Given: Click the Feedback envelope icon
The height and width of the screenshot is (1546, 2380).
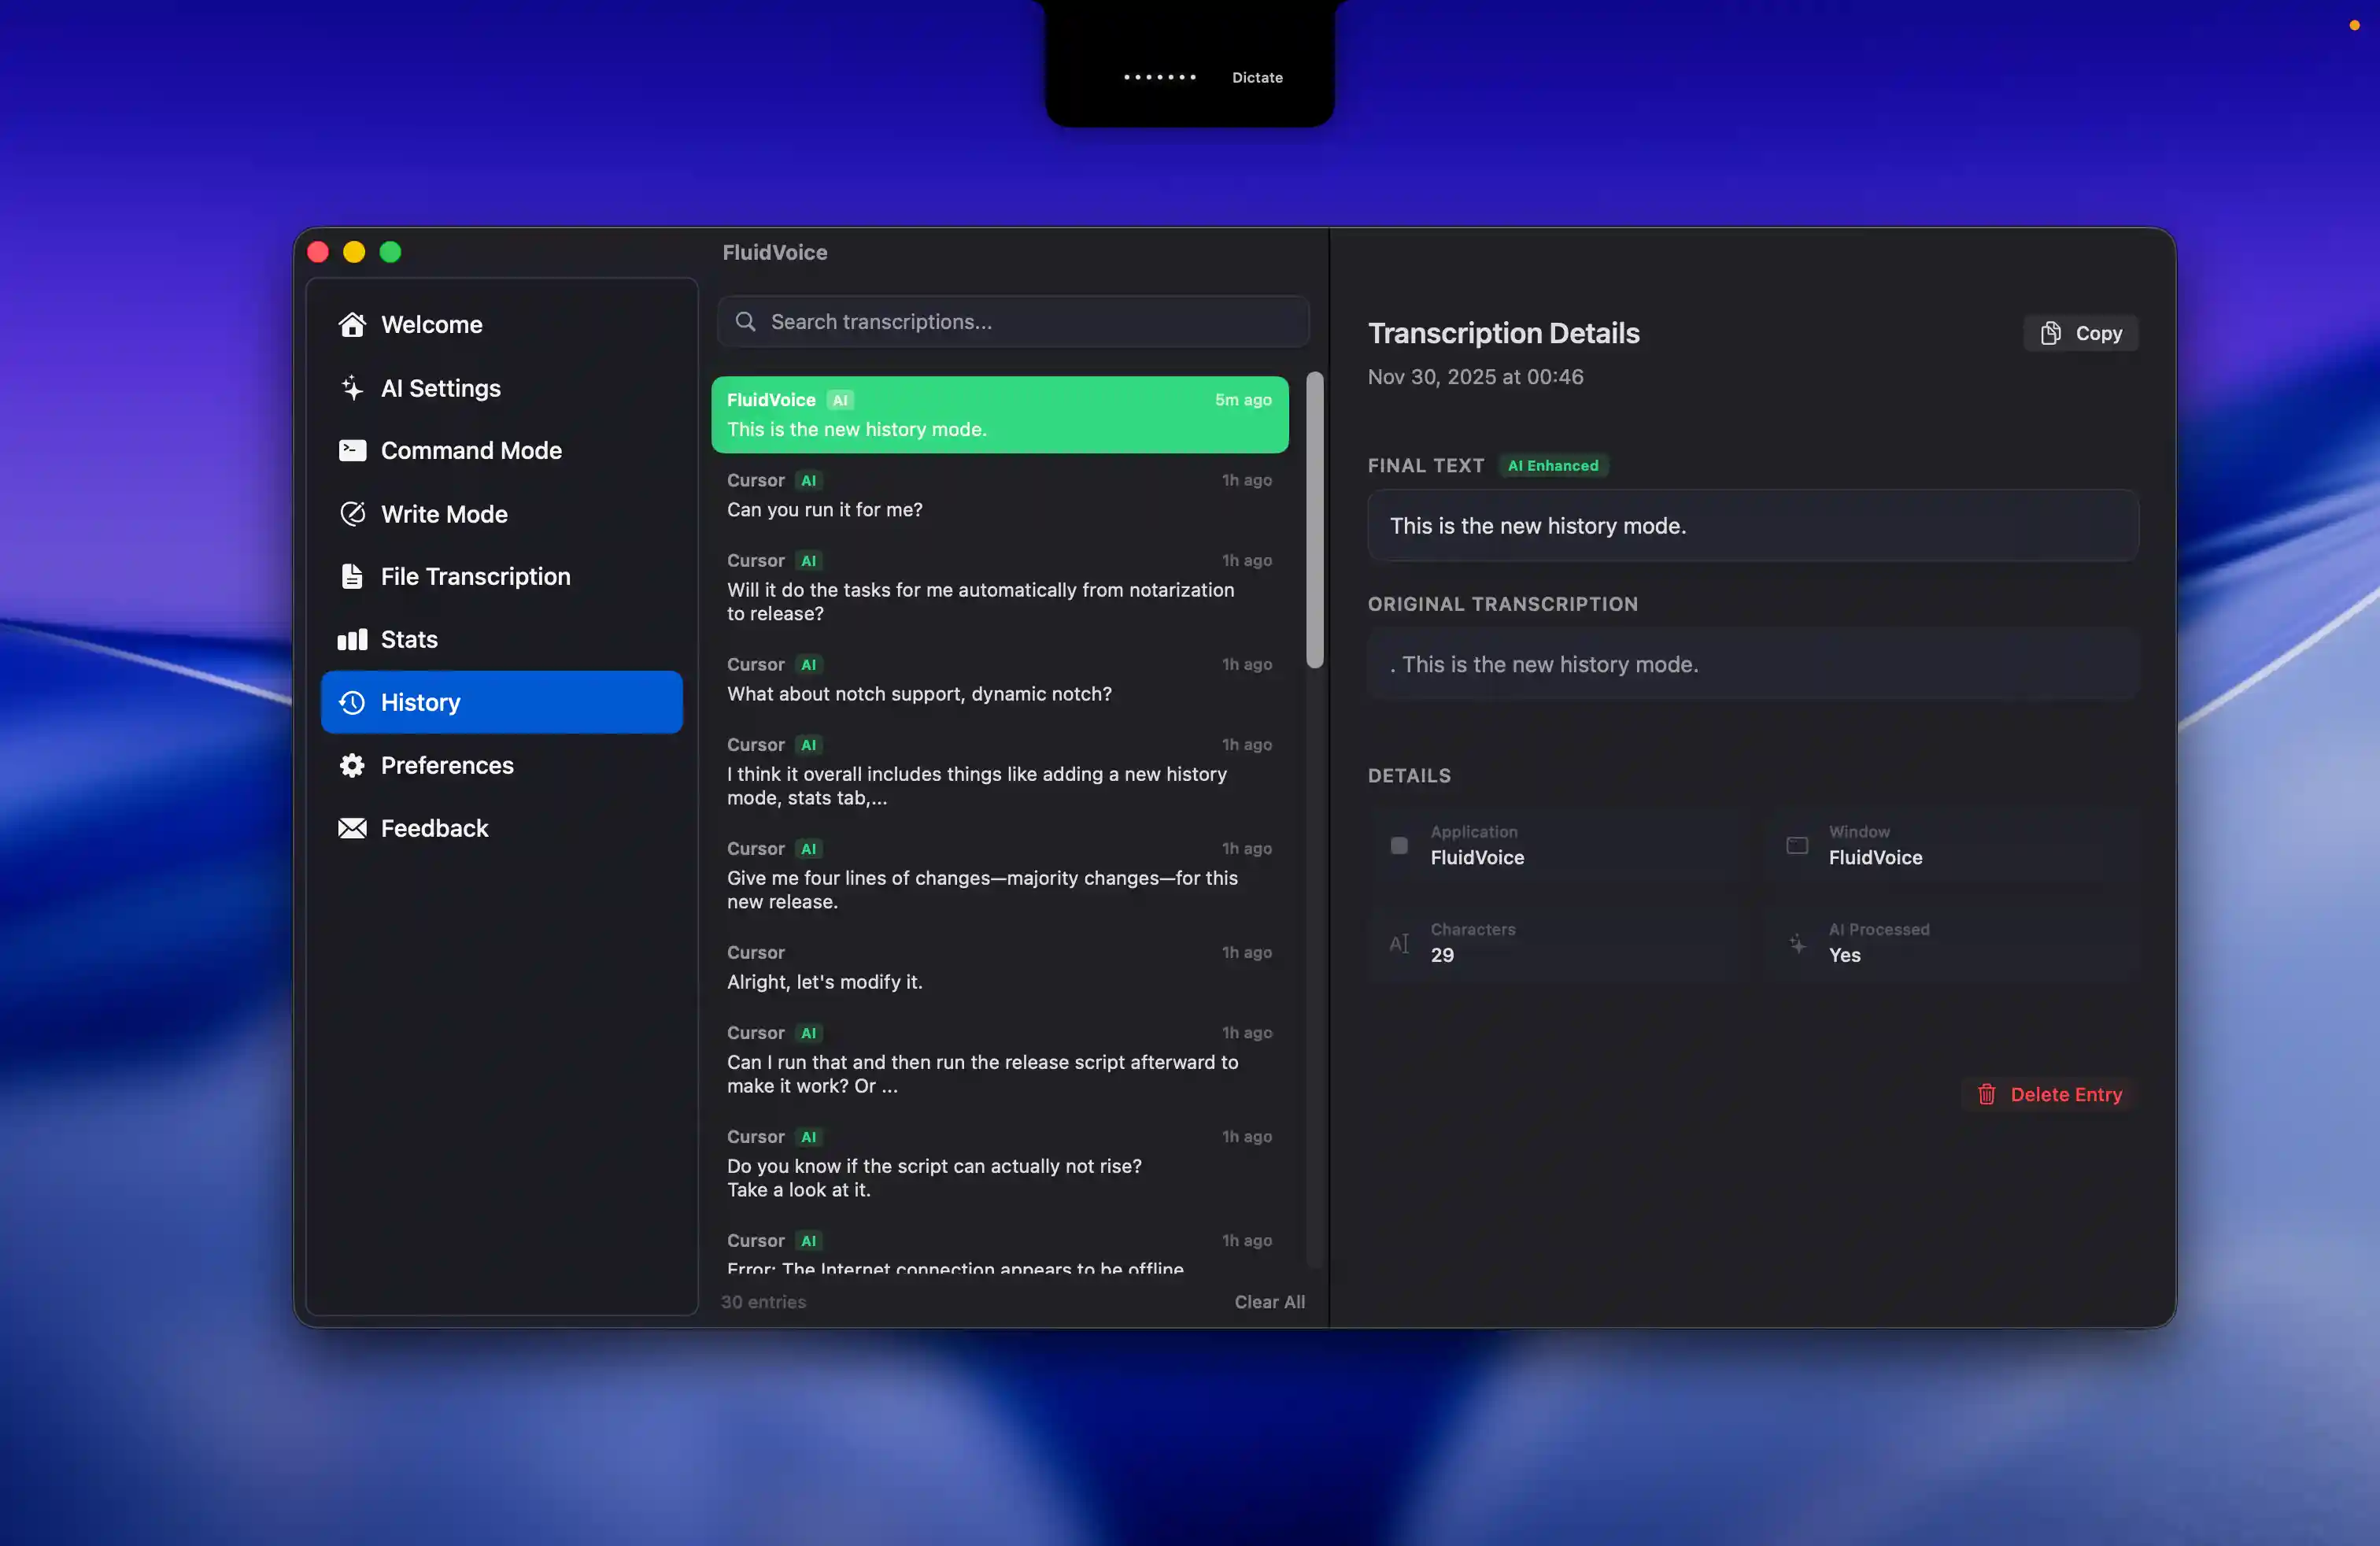Looking at the screenshot, I should tap(352, 828).
